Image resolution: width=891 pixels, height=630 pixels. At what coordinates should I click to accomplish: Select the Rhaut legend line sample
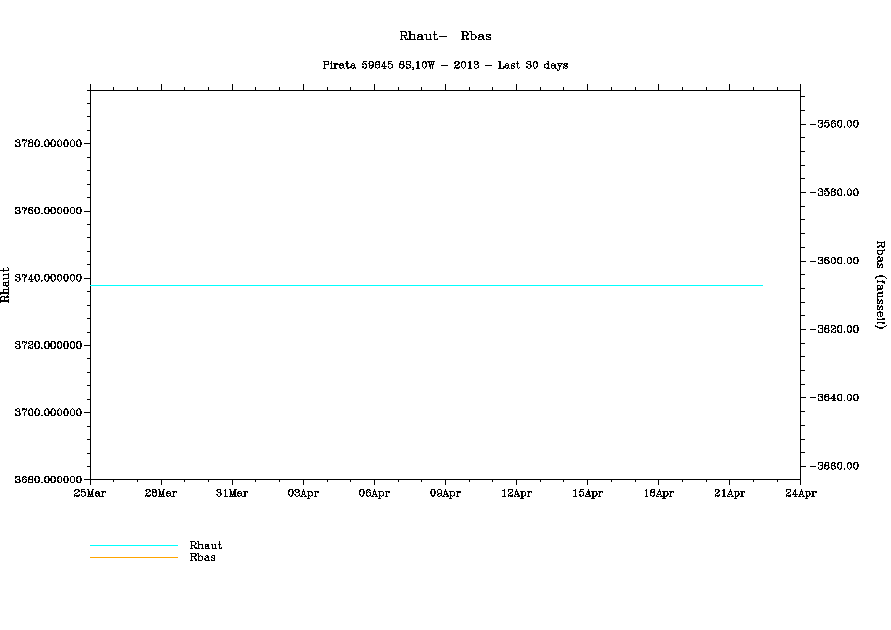point(133,546)
